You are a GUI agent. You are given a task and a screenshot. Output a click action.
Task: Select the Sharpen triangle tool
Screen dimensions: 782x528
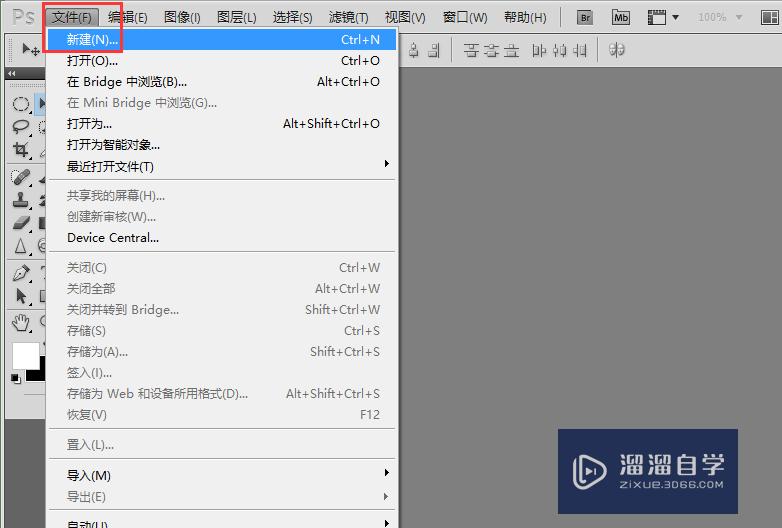21,245
